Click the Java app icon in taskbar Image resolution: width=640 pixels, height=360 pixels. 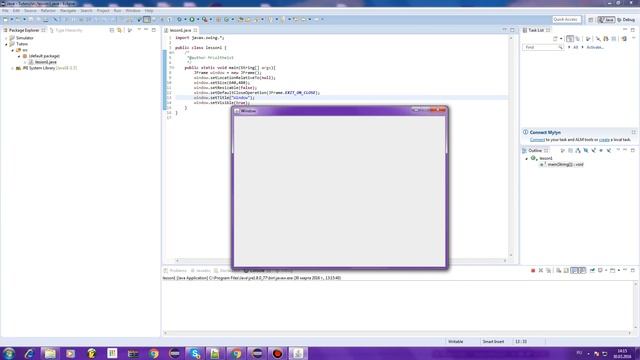(x=298, y=353)
